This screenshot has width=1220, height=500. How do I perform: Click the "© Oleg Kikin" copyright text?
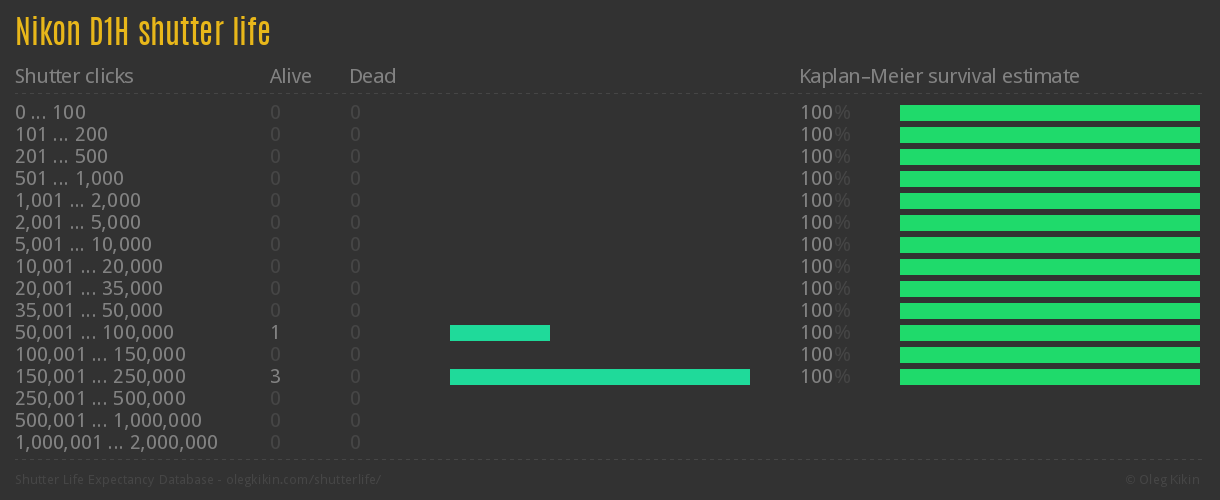[x=1164, y=480]
